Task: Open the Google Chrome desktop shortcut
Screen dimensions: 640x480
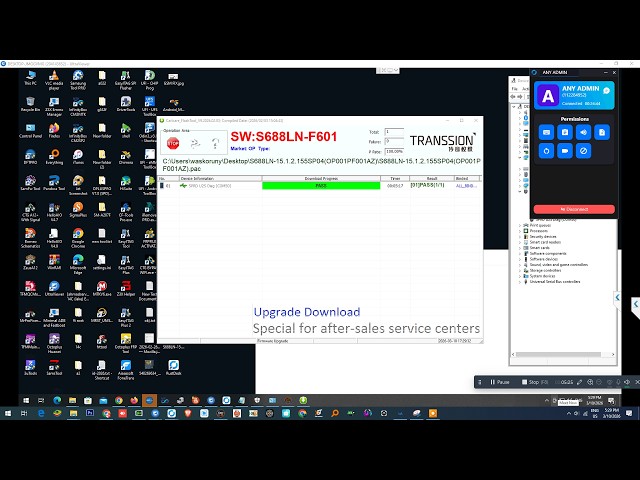Action: (x=78, y=238)
